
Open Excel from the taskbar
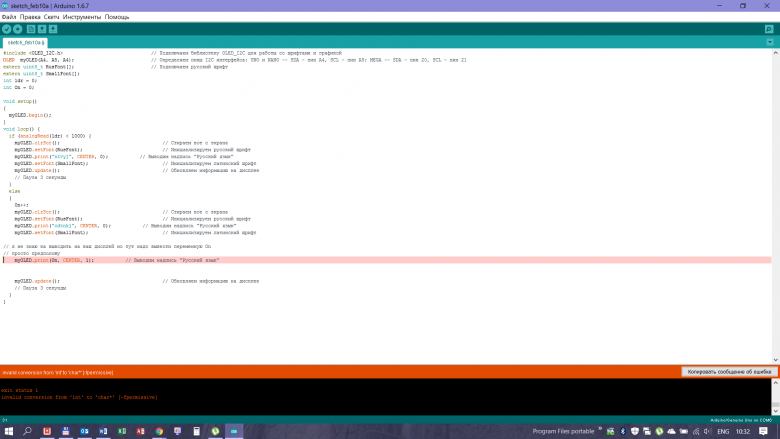pyautogui.click(x=121, y=431)
